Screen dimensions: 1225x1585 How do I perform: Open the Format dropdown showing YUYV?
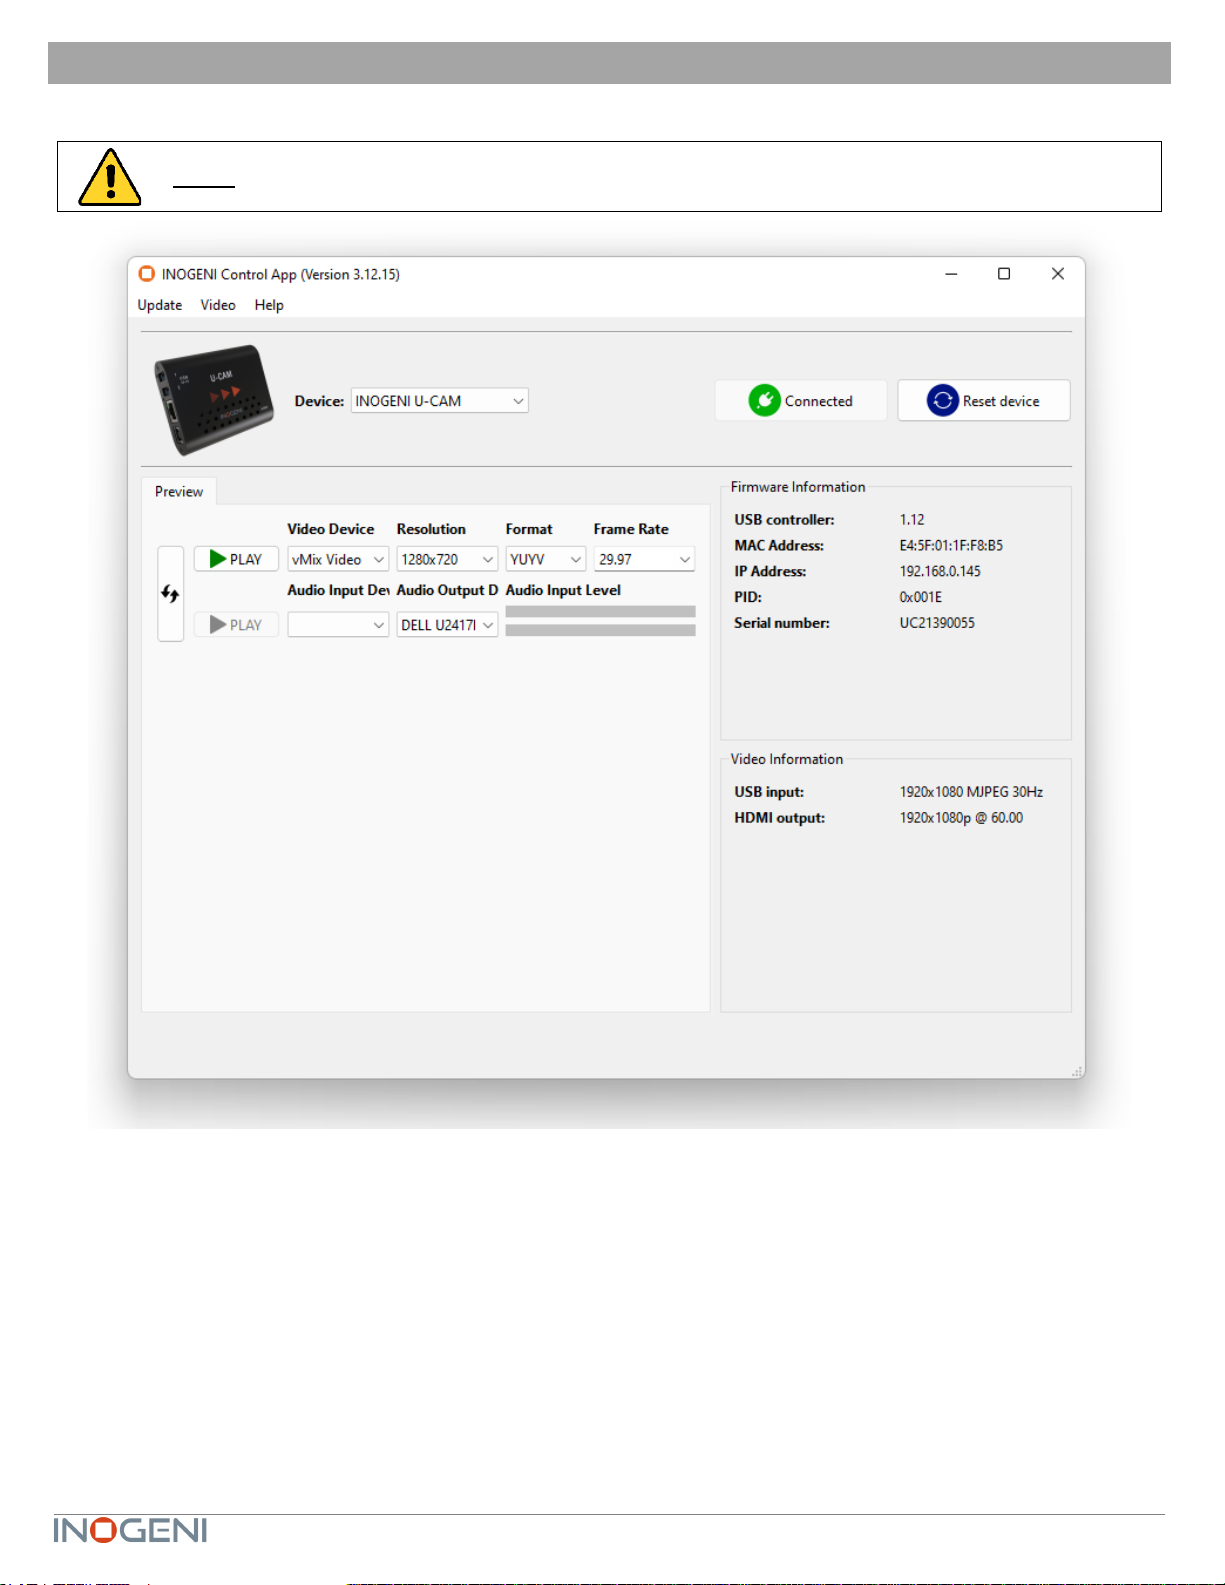tap(545, 559)
